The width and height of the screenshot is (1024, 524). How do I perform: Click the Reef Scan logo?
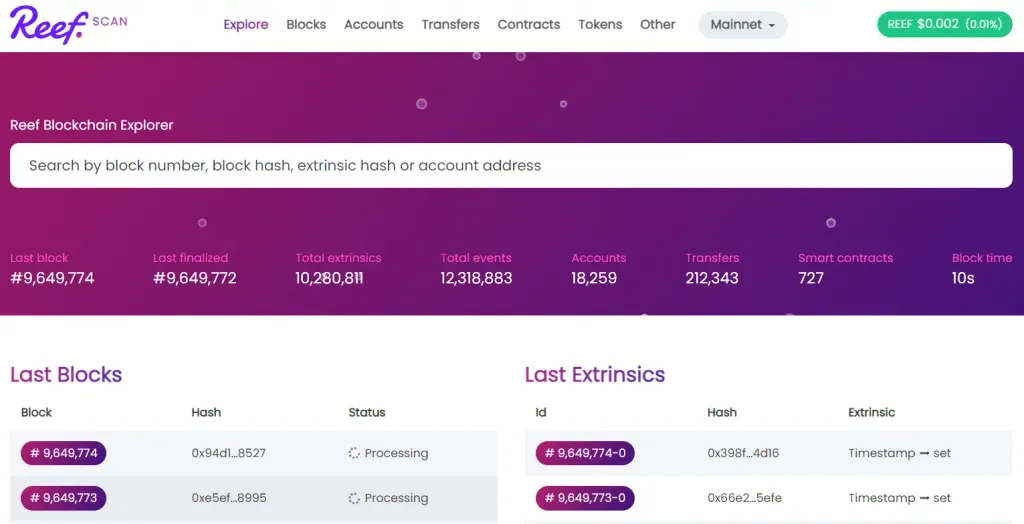coord(68,24)
